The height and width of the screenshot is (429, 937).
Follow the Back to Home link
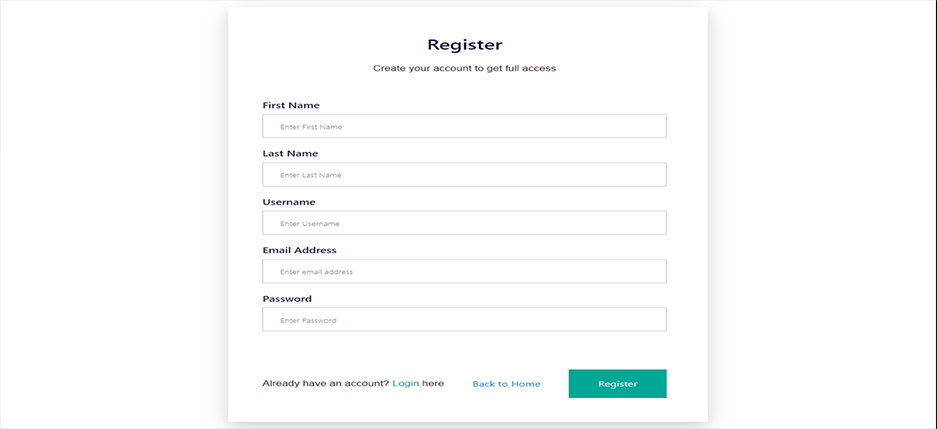(506, 384)
